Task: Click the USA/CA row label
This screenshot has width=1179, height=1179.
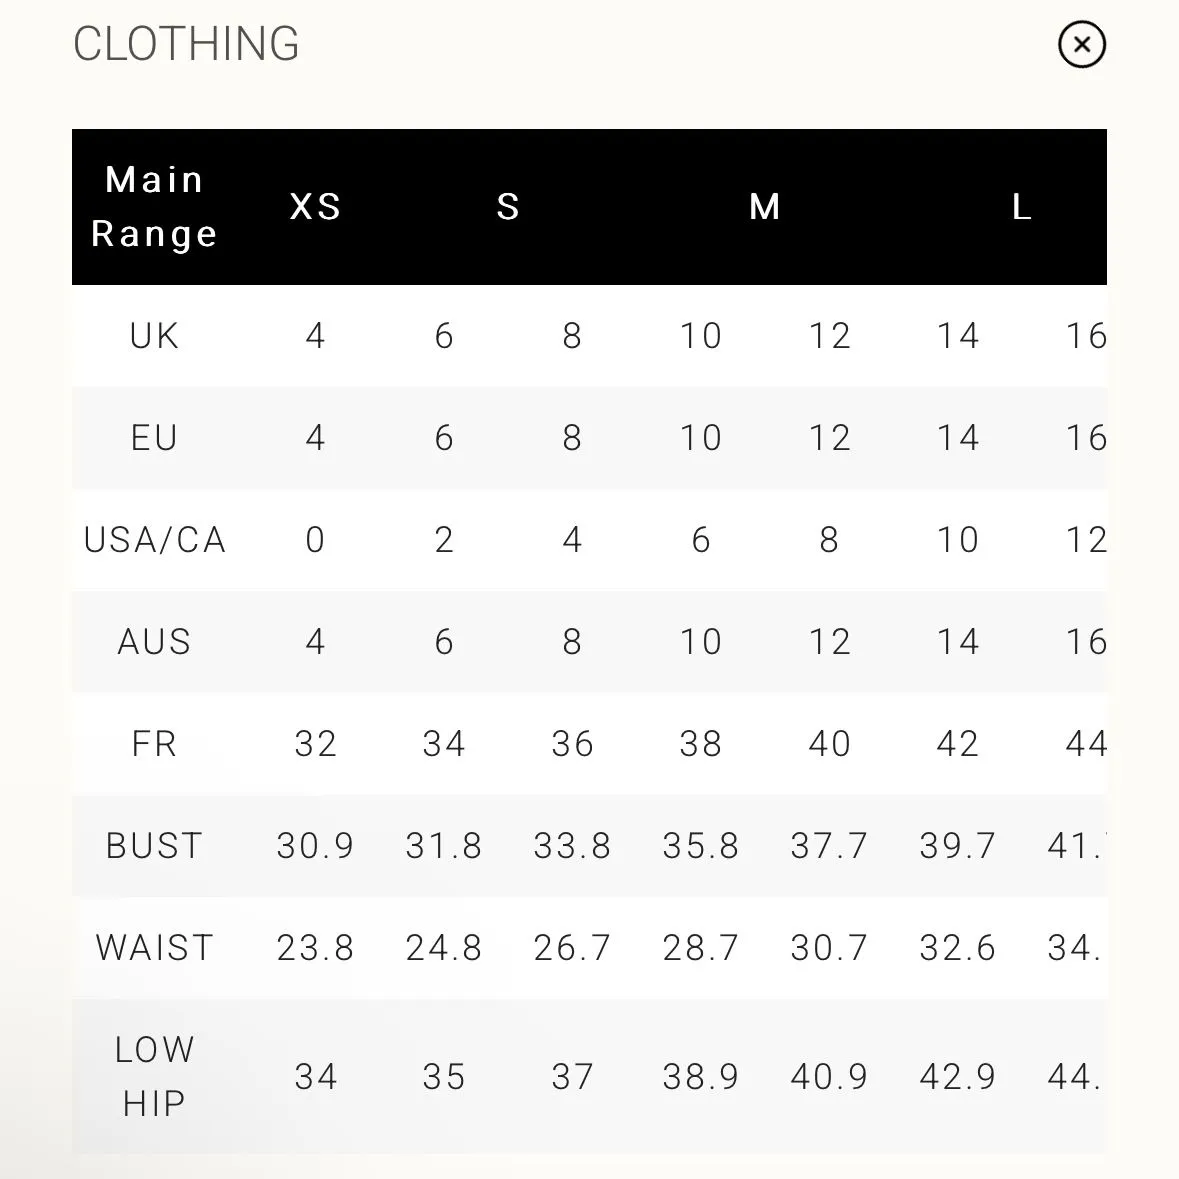Action: (x=154, y=540)
